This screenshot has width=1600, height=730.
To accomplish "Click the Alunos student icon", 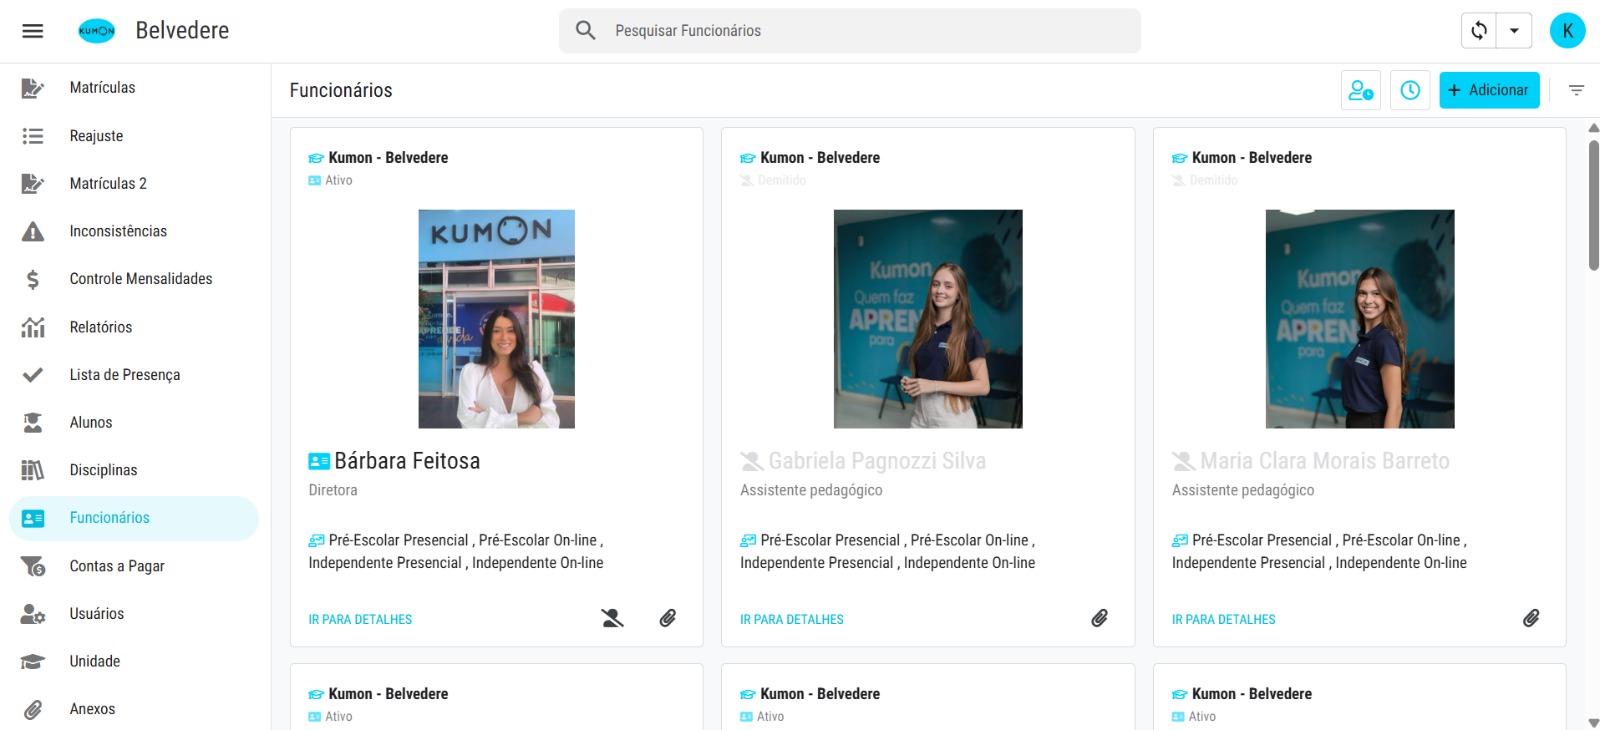I will pyautogui.click(x=33, y=423).
